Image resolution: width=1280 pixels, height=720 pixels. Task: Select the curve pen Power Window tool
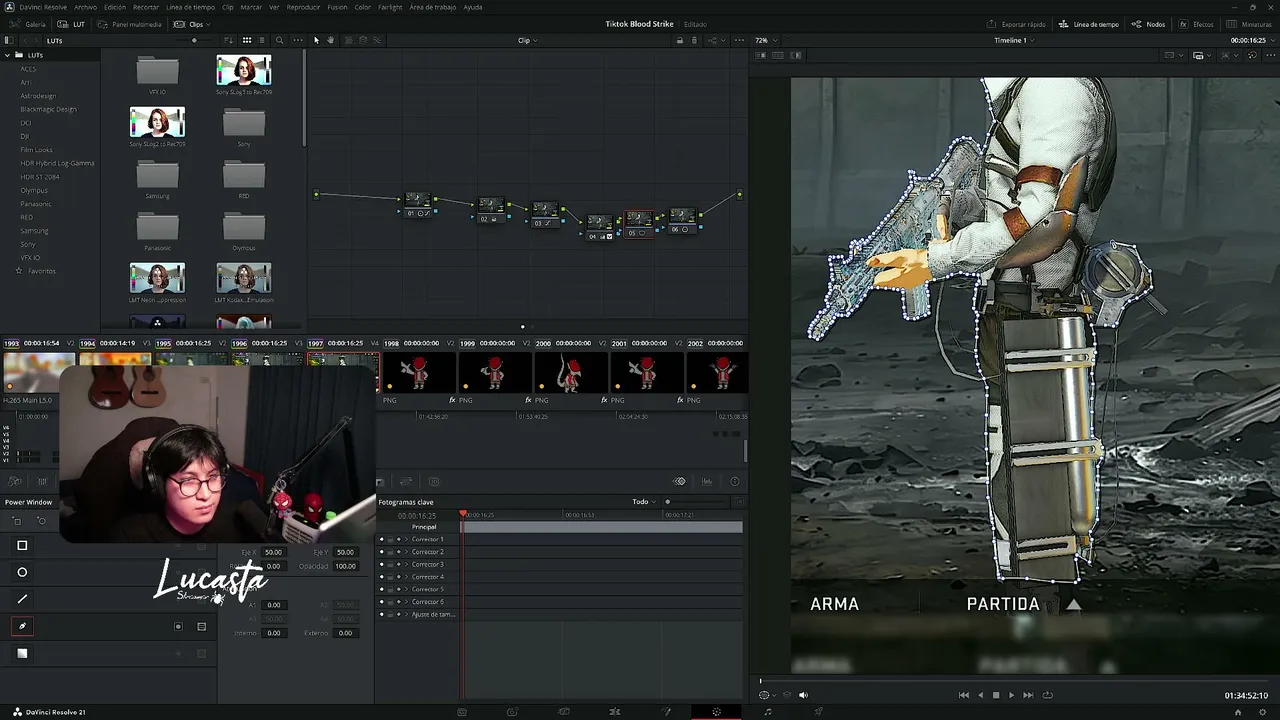pyautogui.click(x=22, y=626)
